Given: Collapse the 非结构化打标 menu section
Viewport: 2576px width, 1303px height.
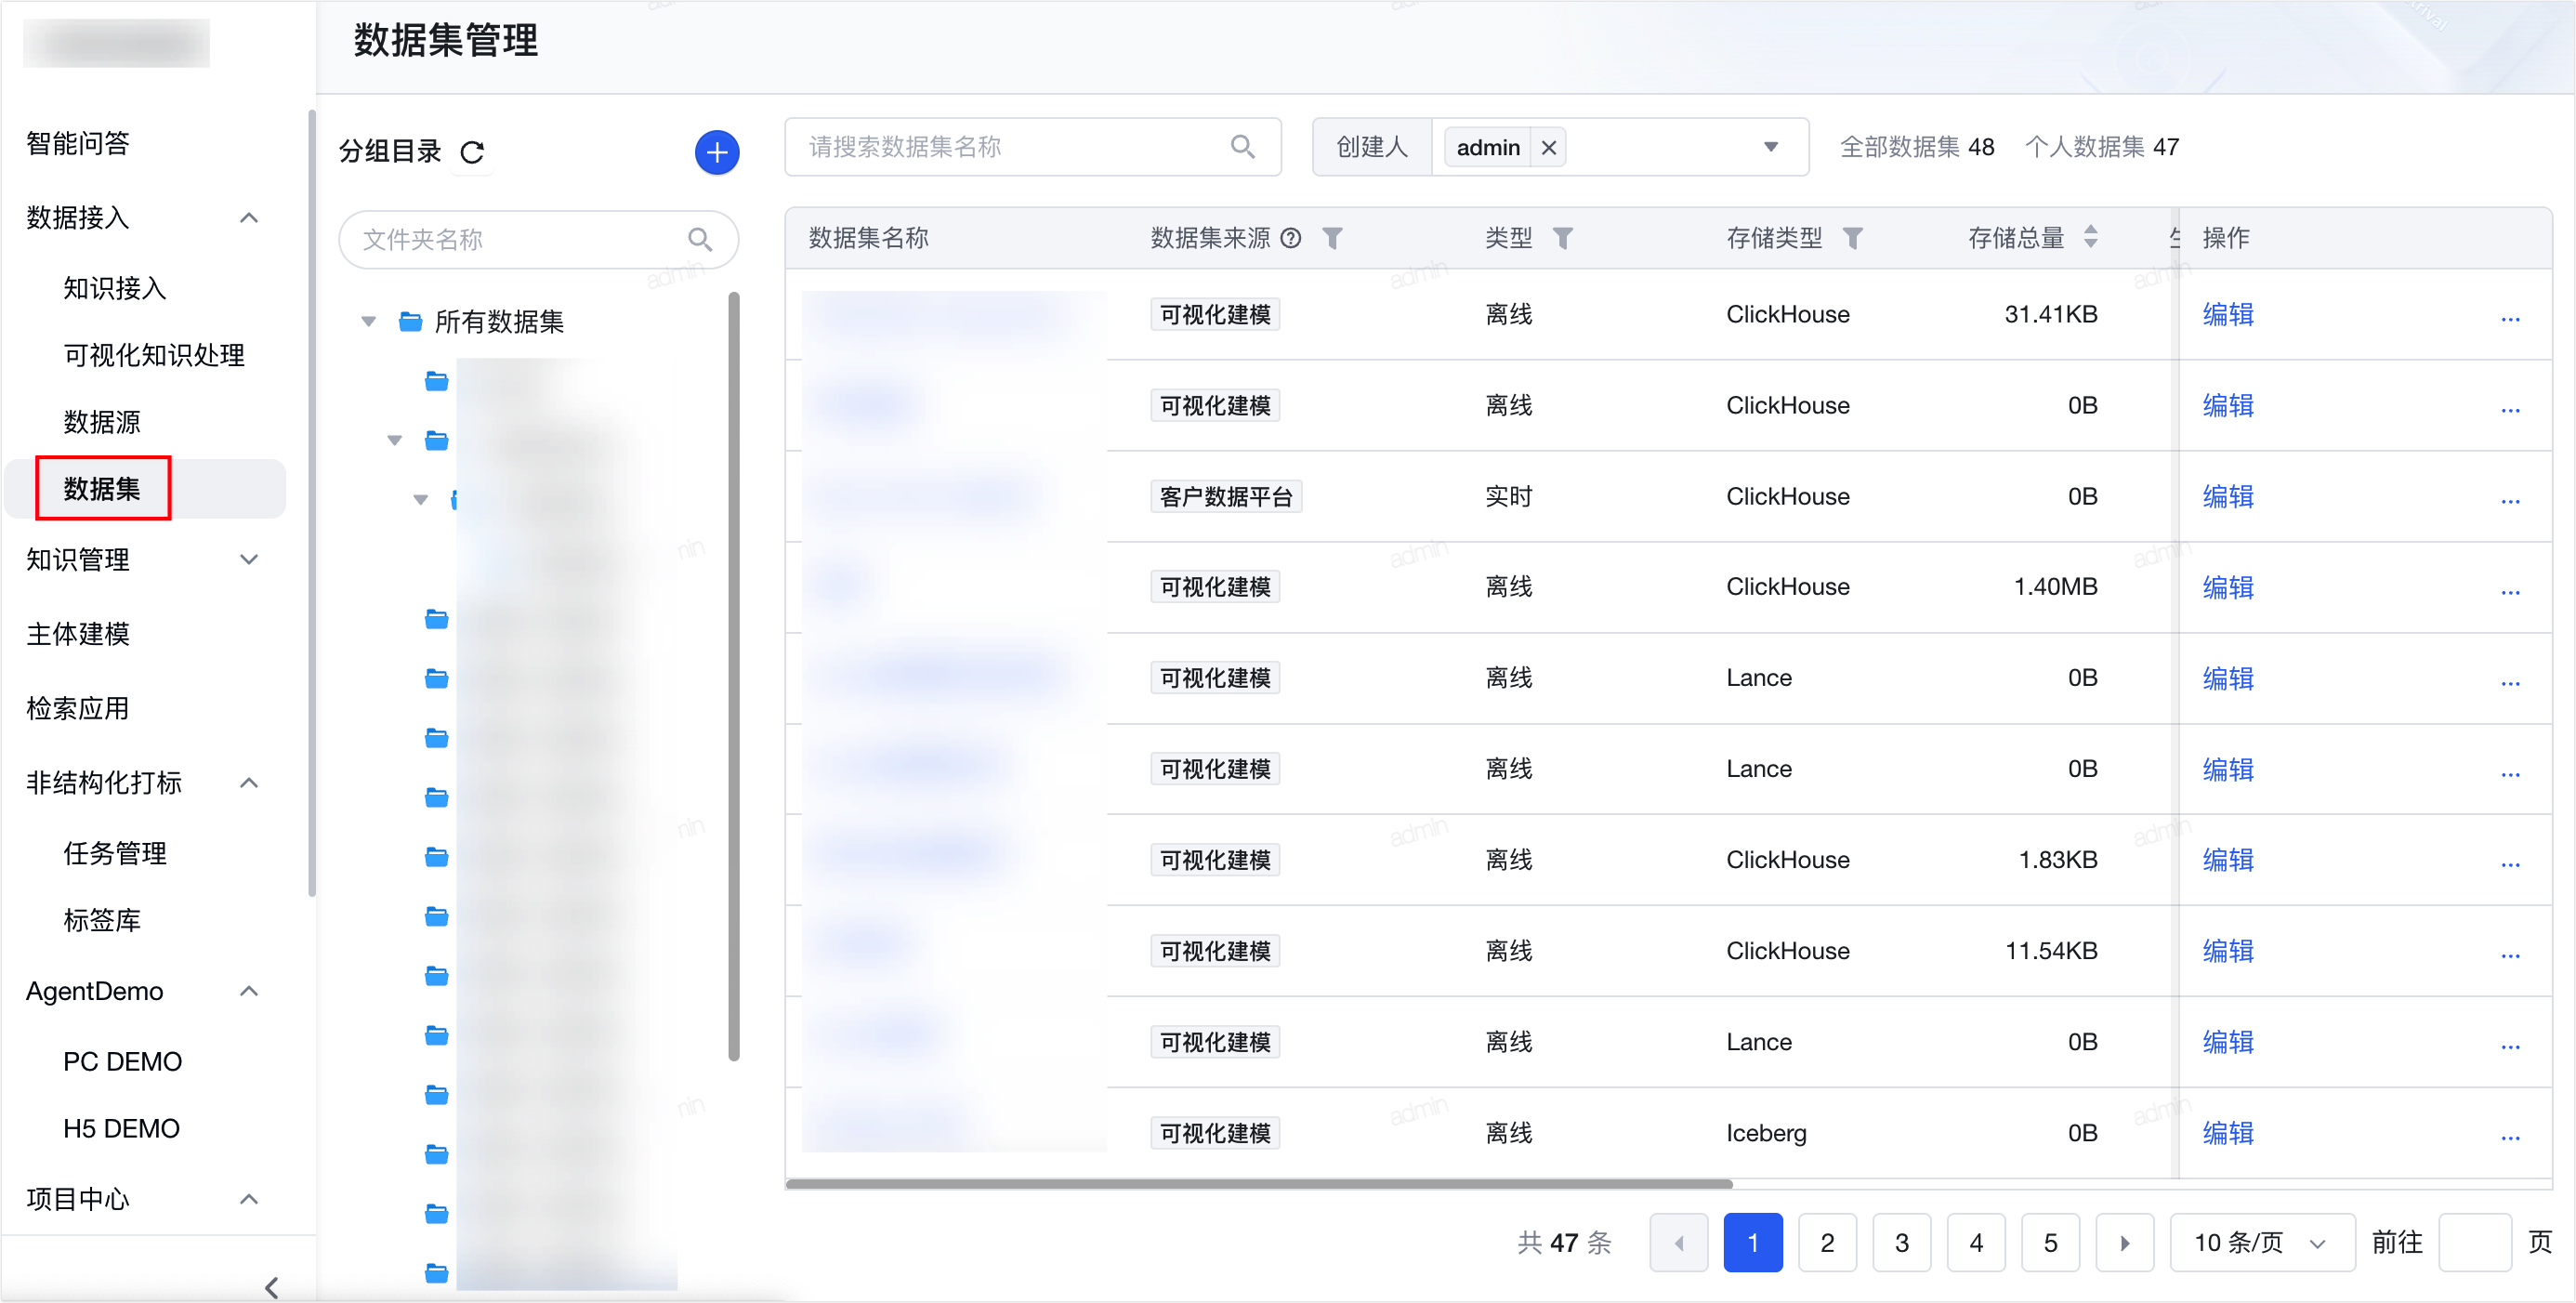Looking at the screenshot, I should pyautogui.click(x=249, y=783).
